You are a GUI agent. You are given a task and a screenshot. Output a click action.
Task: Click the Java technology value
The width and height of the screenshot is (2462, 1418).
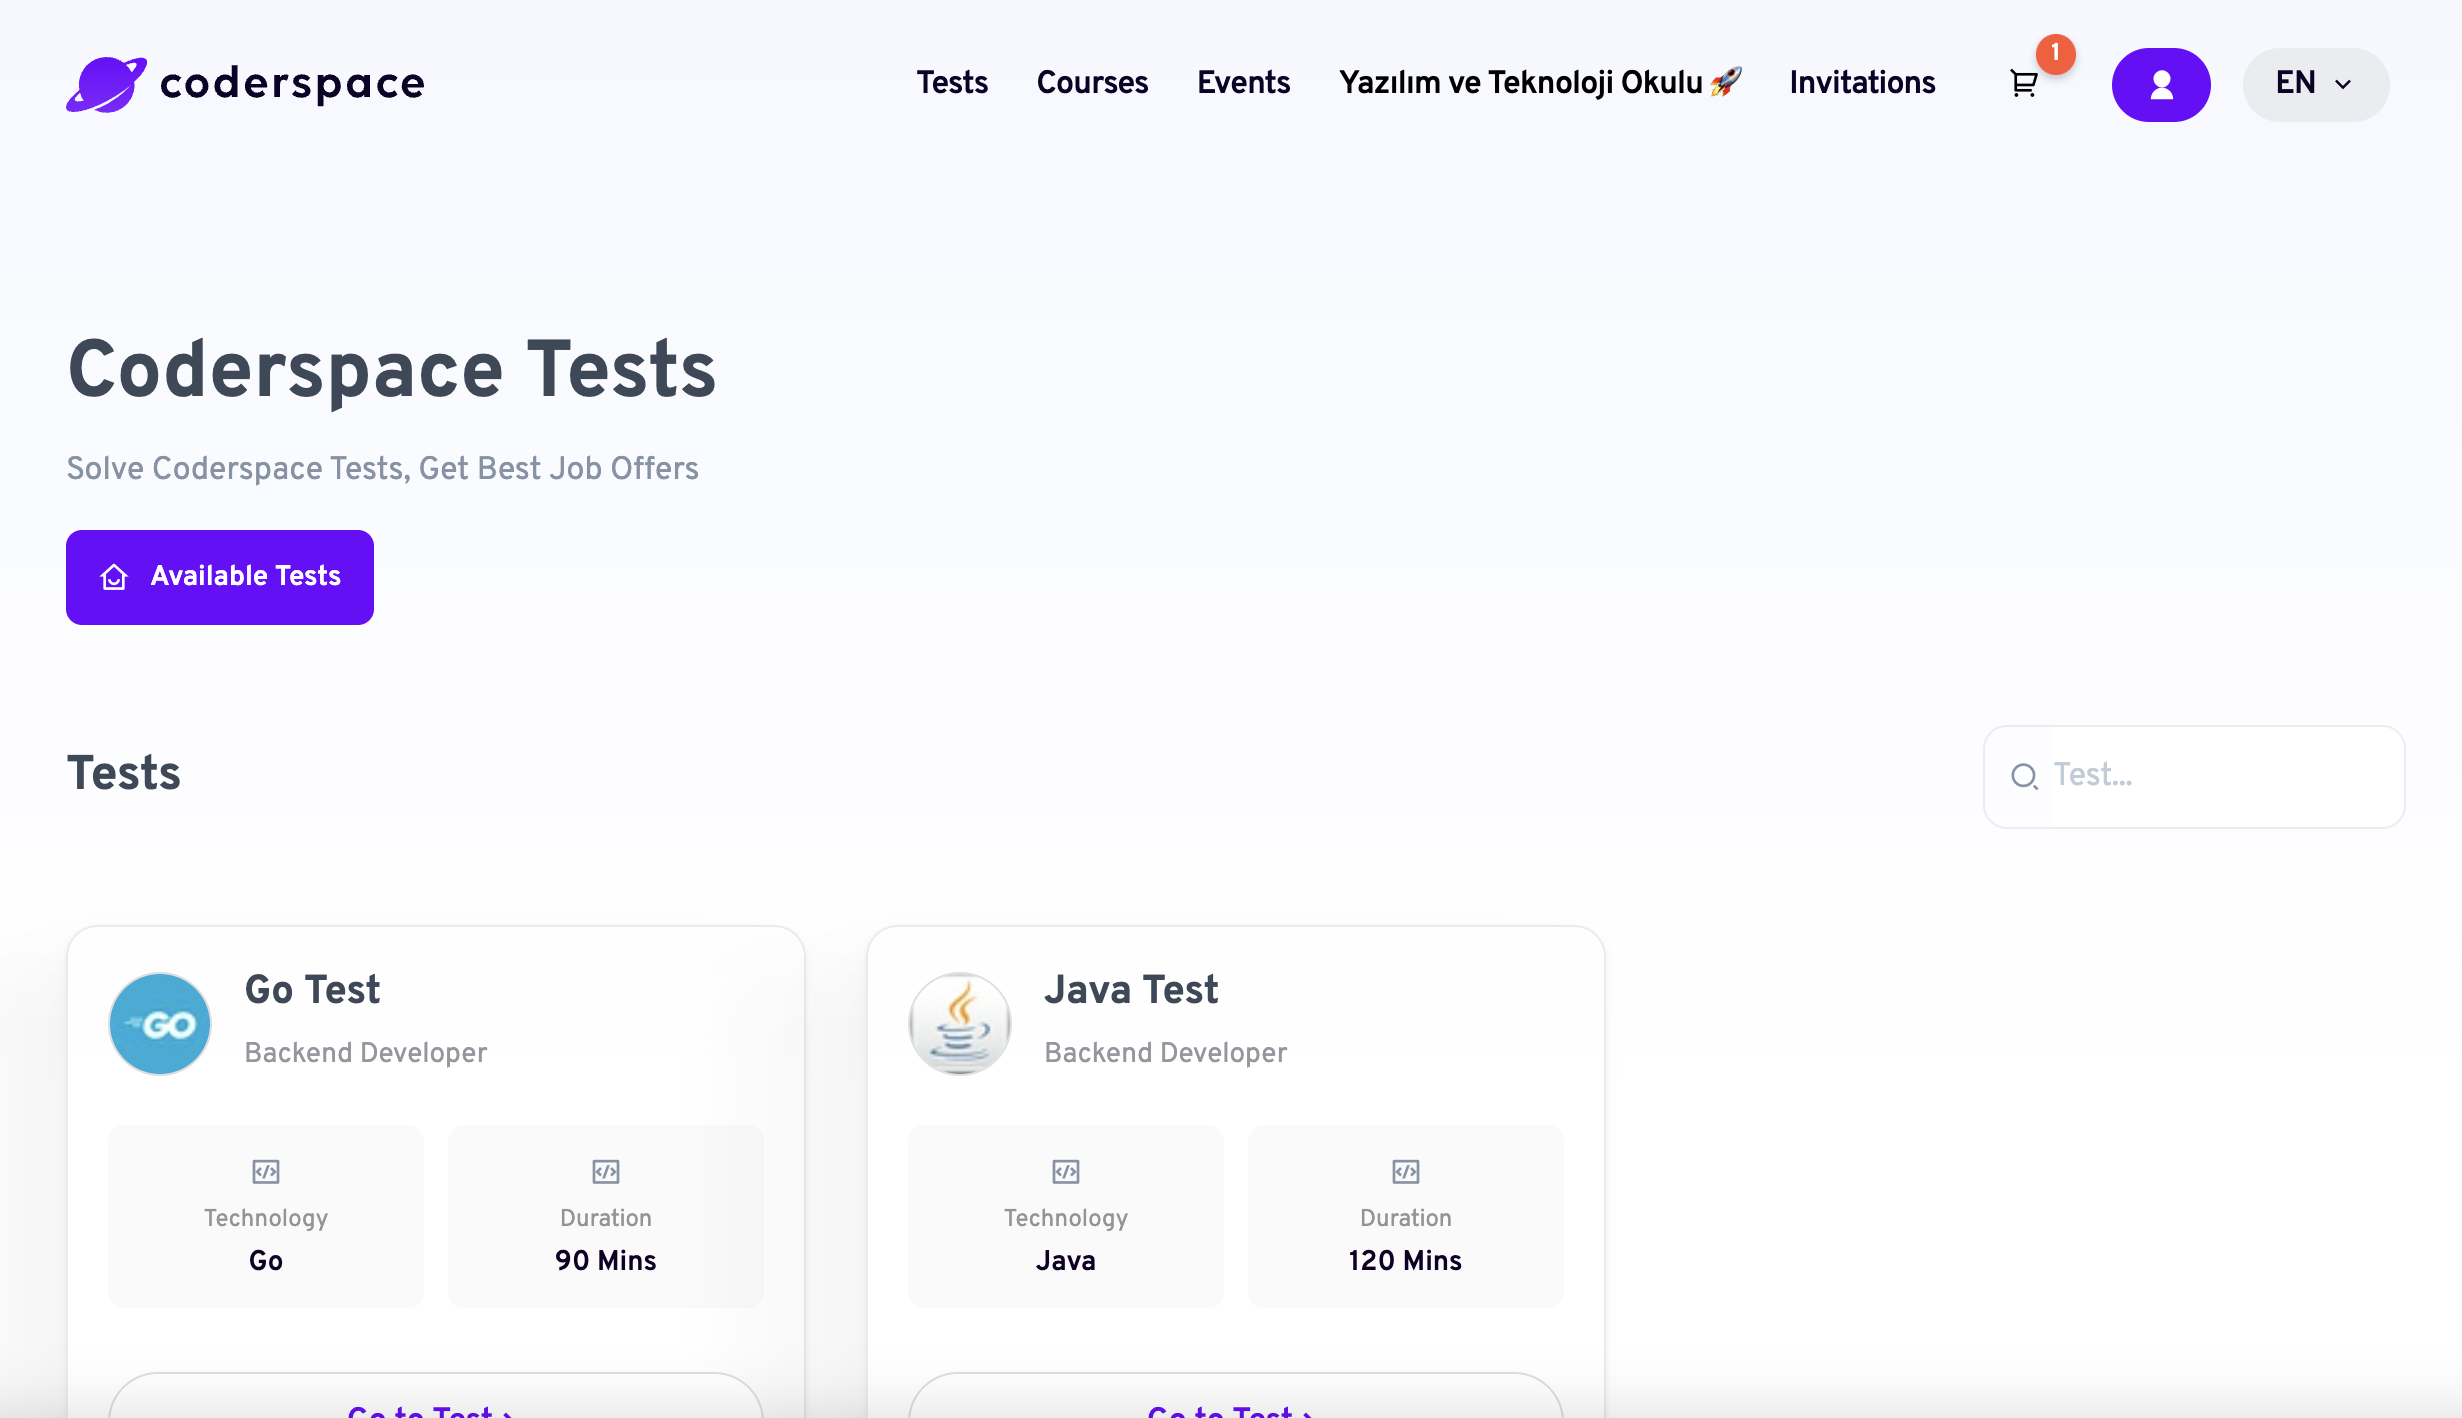coord(1066,1261)
